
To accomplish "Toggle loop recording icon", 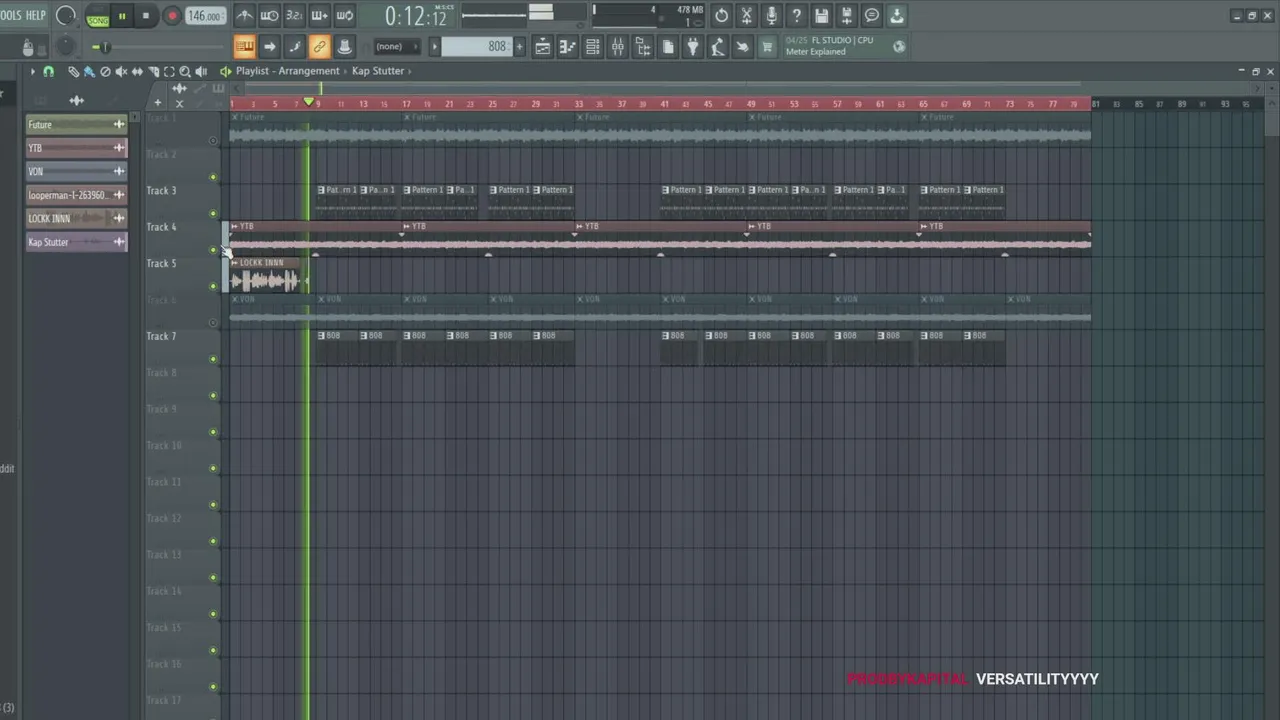I will 344,16.
